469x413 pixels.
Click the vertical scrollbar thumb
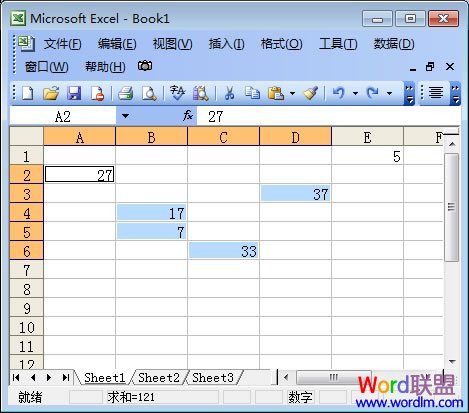pyautogui.click(x=452, y=207)
